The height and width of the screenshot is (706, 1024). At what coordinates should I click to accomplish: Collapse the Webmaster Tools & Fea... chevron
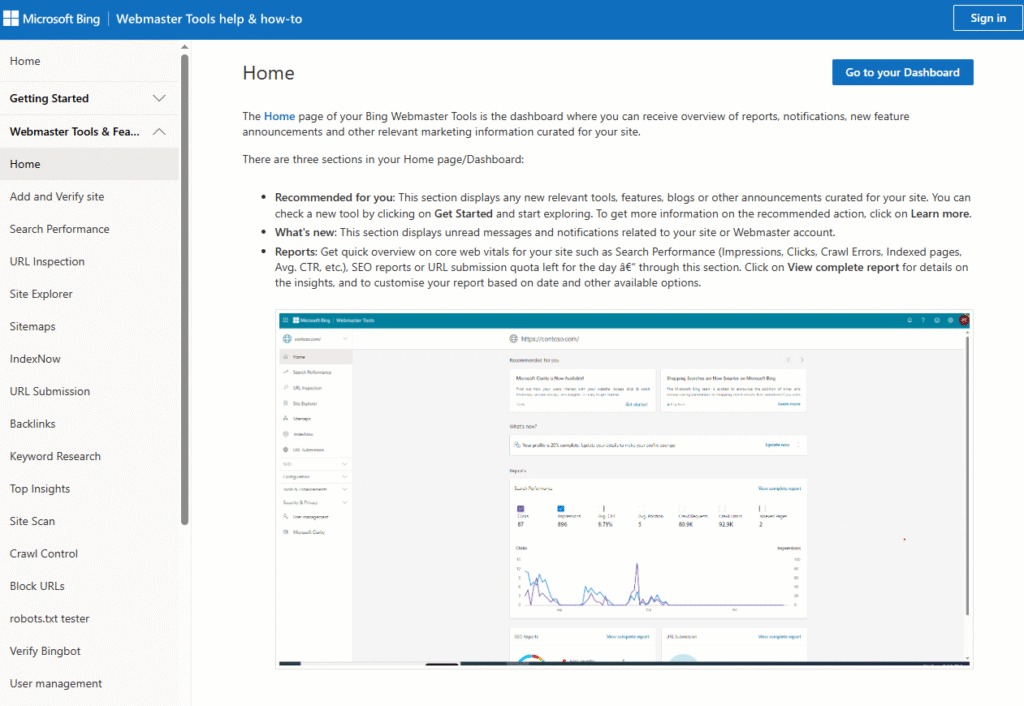coord(159,131)
